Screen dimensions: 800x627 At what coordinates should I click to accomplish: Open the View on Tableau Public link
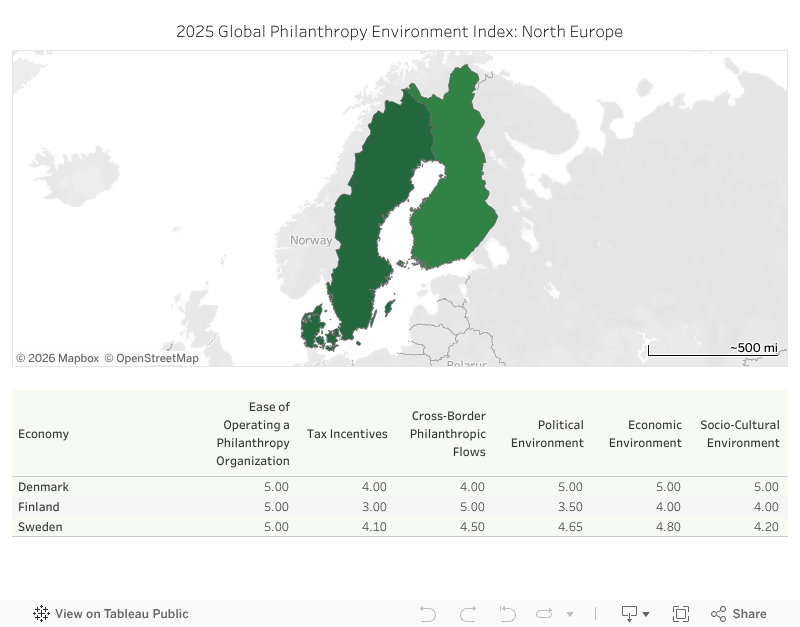point(121,614)
